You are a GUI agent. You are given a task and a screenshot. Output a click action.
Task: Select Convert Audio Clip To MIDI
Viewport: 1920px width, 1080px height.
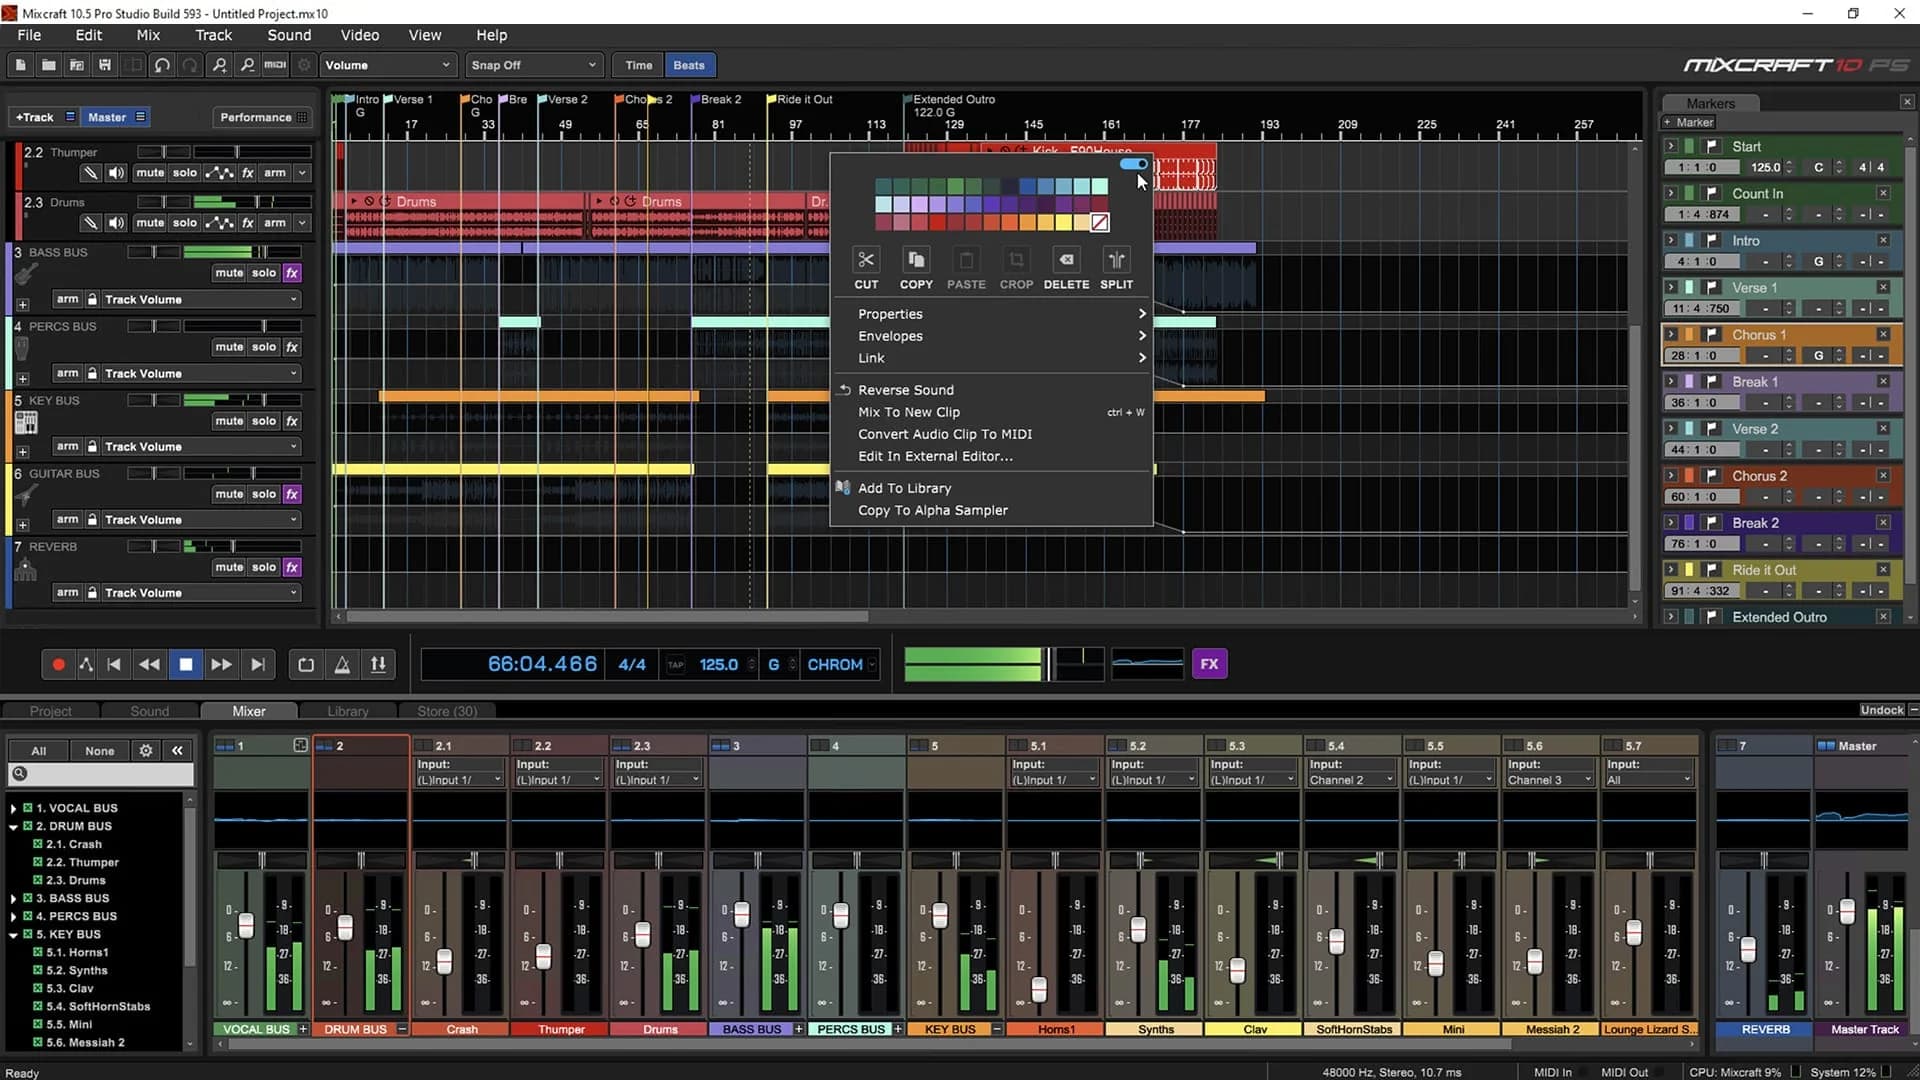[x=944, y=433]
